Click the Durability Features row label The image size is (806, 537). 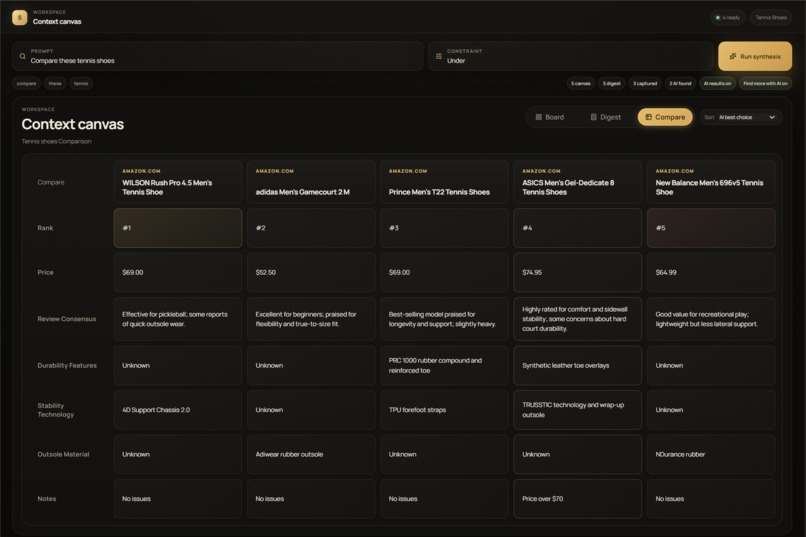click(67, 365)
